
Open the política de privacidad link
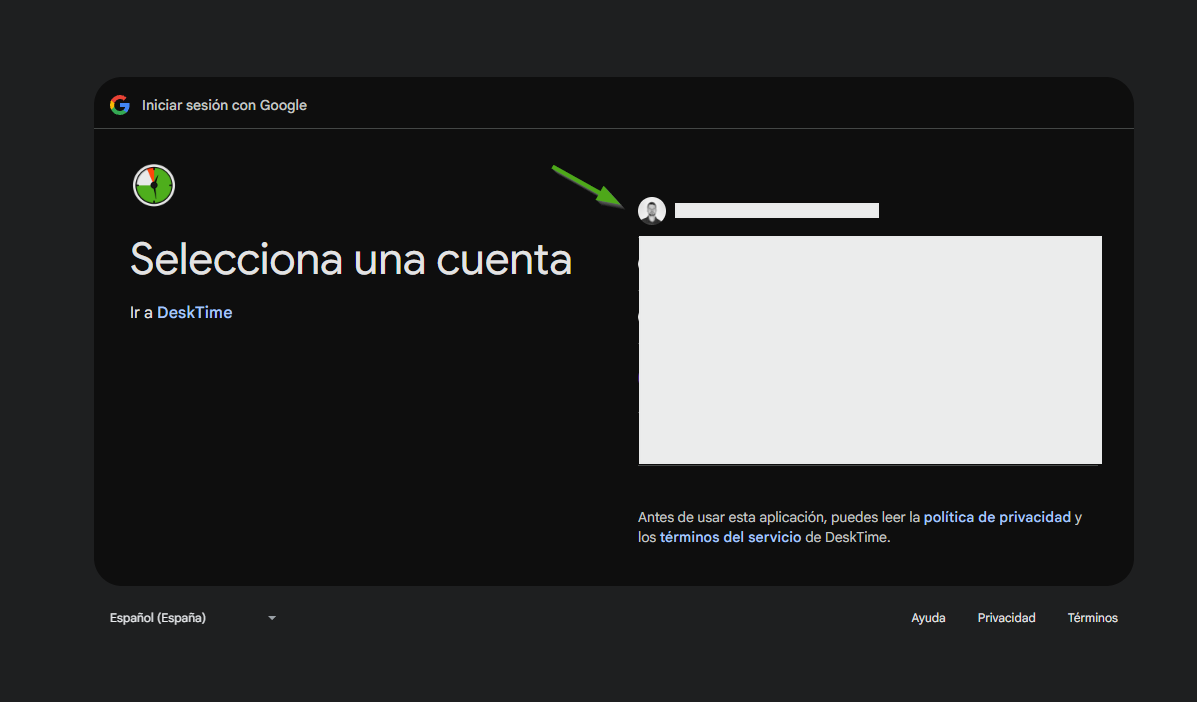(x=997, y=517)
